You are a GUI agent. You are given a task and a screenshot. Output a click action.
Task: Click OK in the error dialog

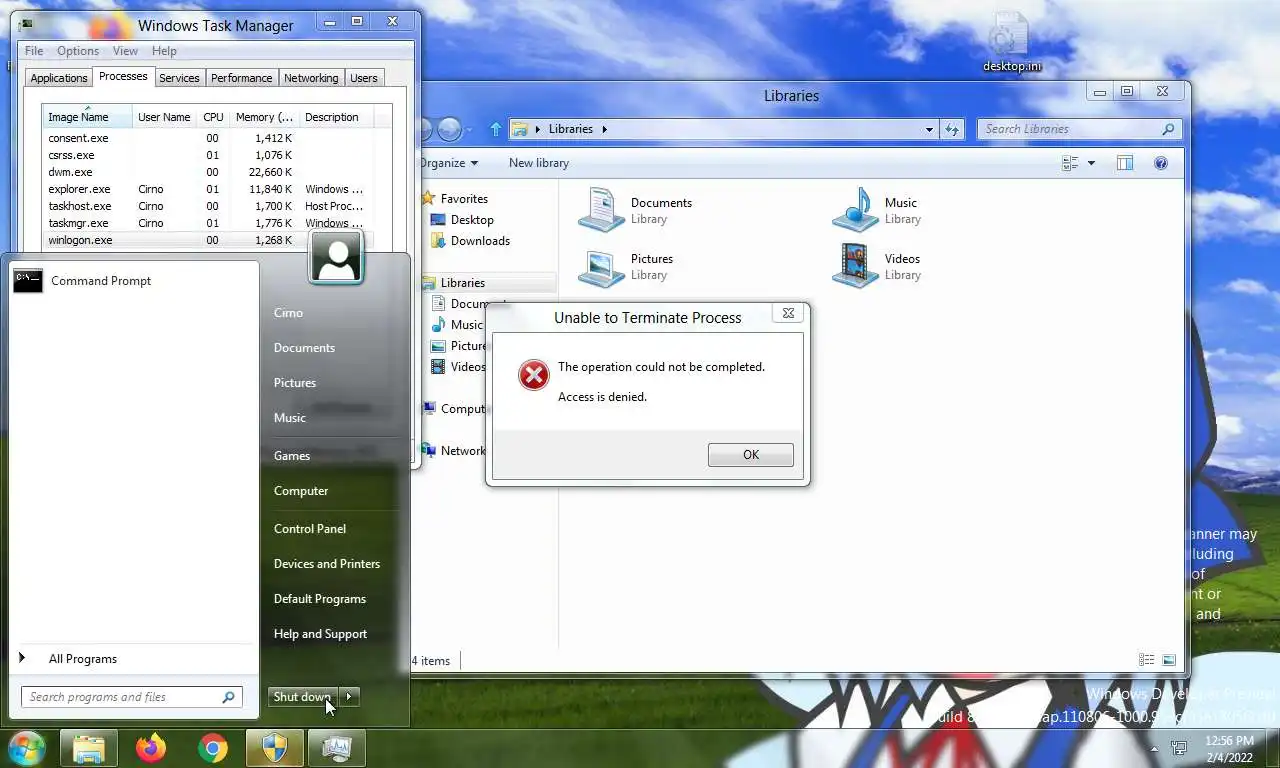point(751,455)
